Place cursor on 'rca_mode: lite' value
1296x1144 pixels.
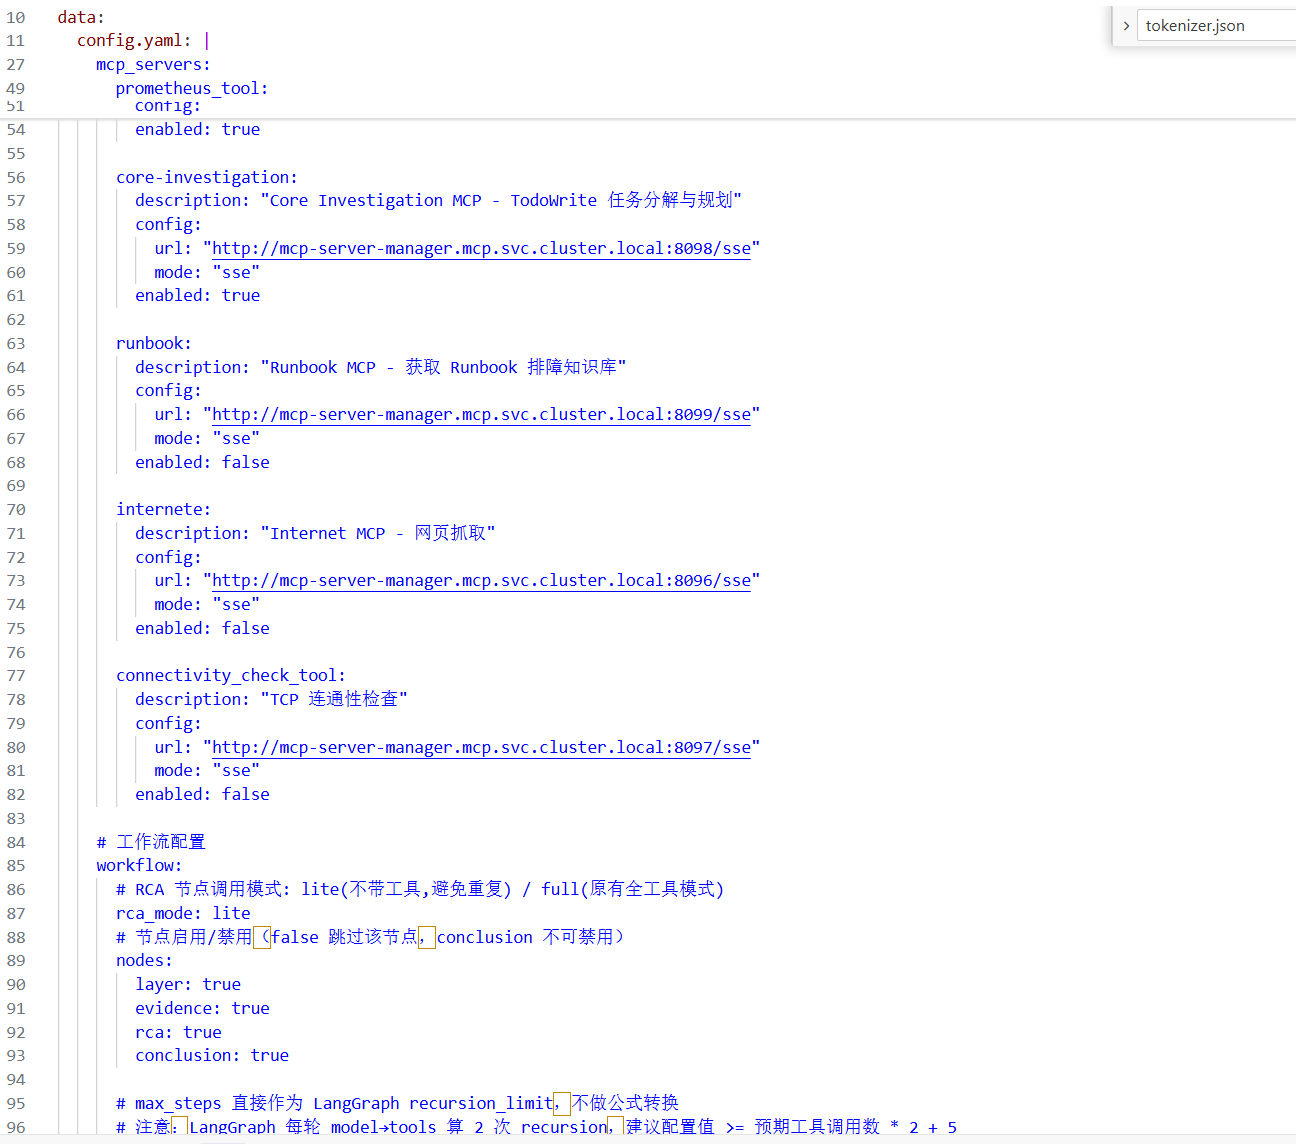coord(231,913)
